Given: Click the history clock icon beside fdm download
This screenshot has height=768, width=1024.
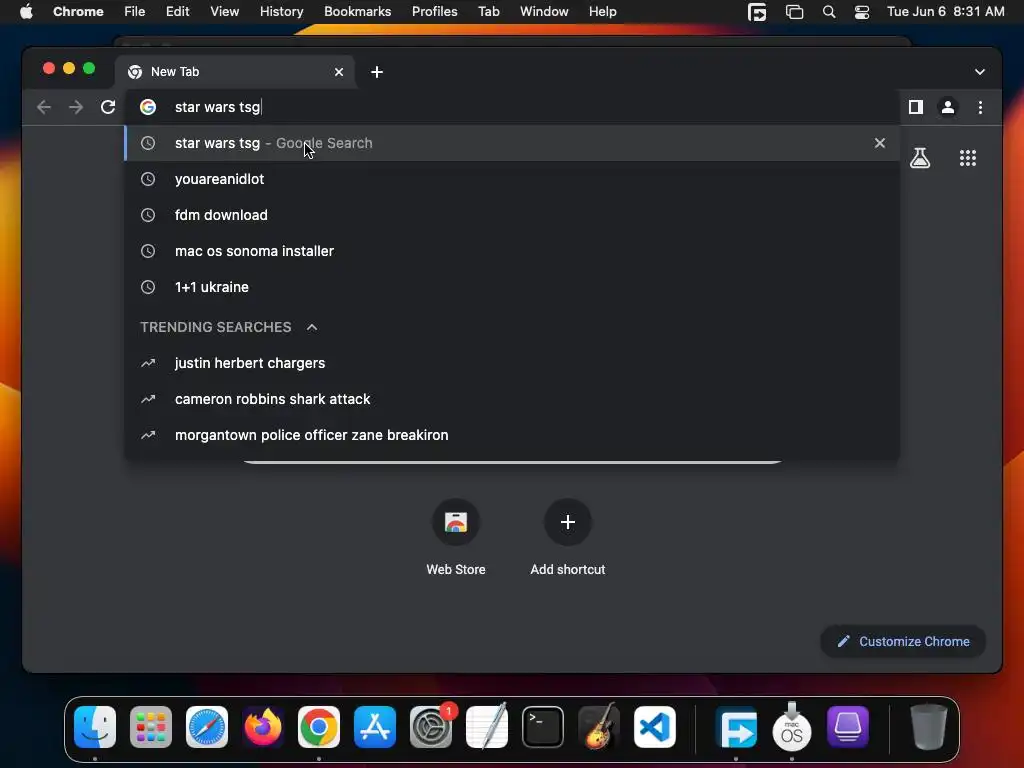Looking at the screenshot, I should coord(148,215).
